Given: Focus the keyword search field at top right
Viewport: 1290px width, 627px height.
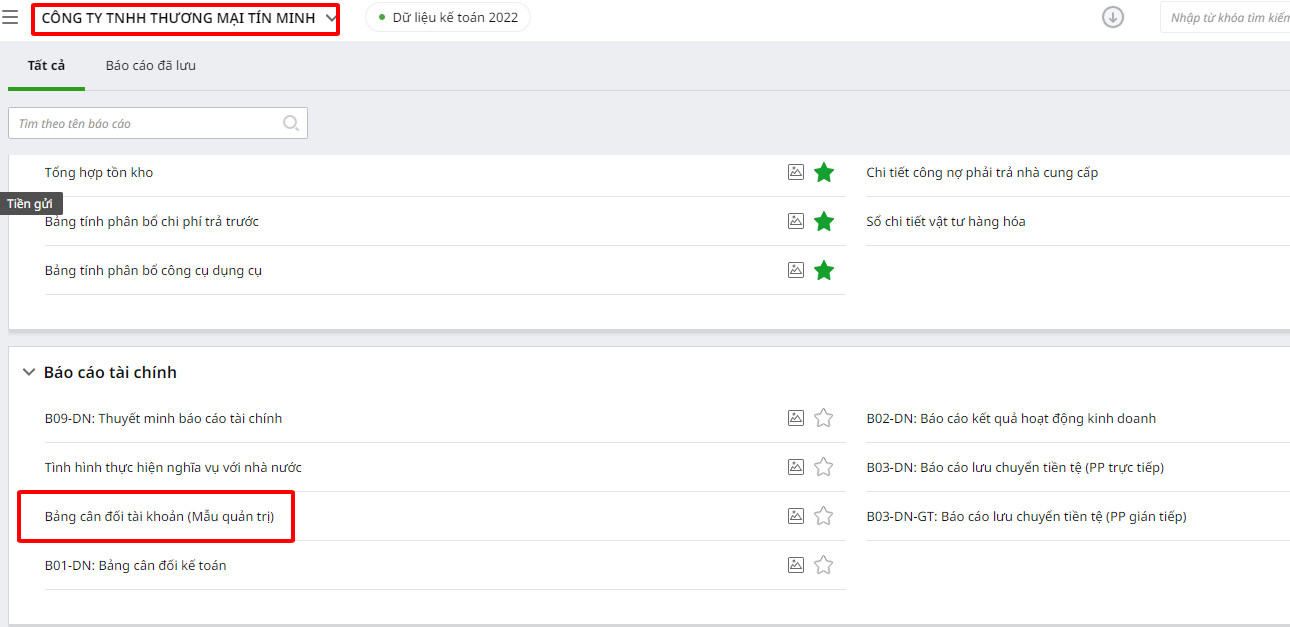Looking at the screenshot, I should coord(1225,17).
